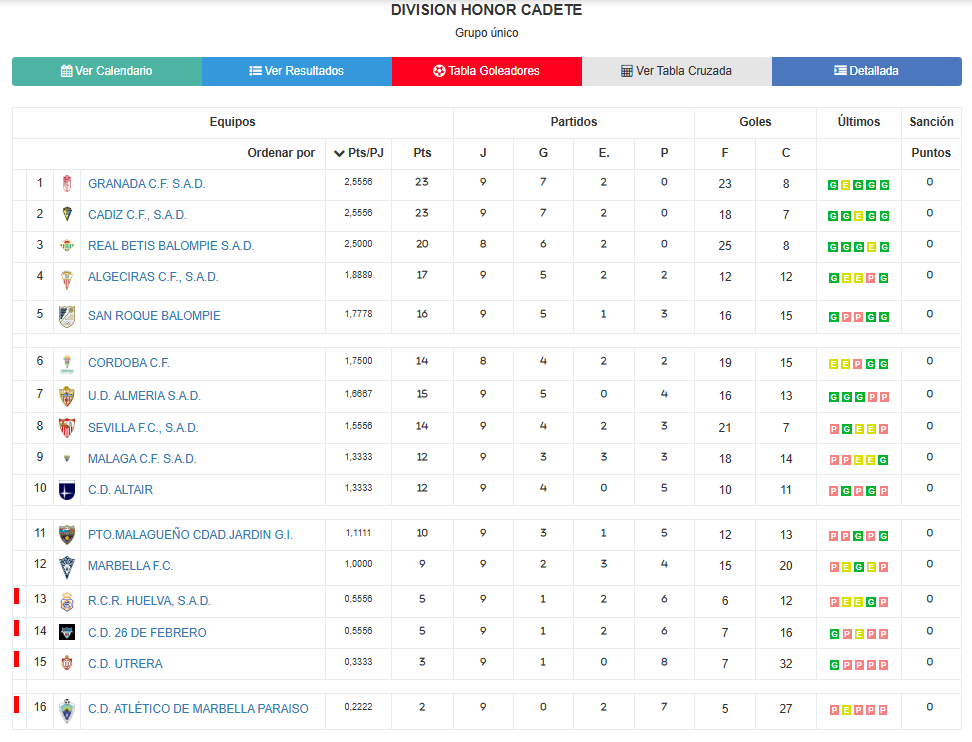Image resolution: width=972 pixels, height=742 pixels.
Task: Click the C goals-against column header
Action: point(785,153)
